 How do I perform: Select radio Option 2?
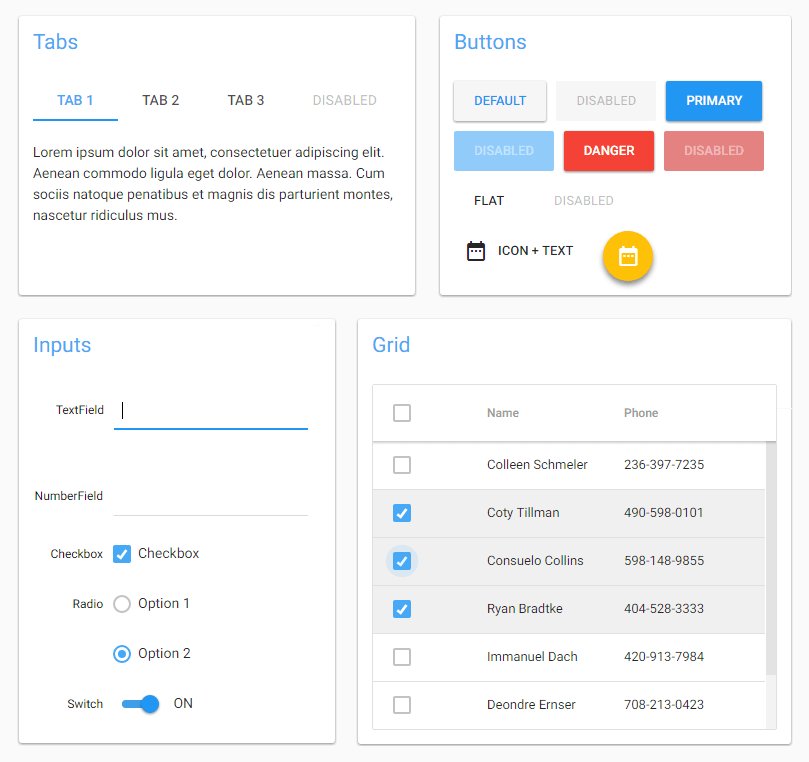(122, 654)
